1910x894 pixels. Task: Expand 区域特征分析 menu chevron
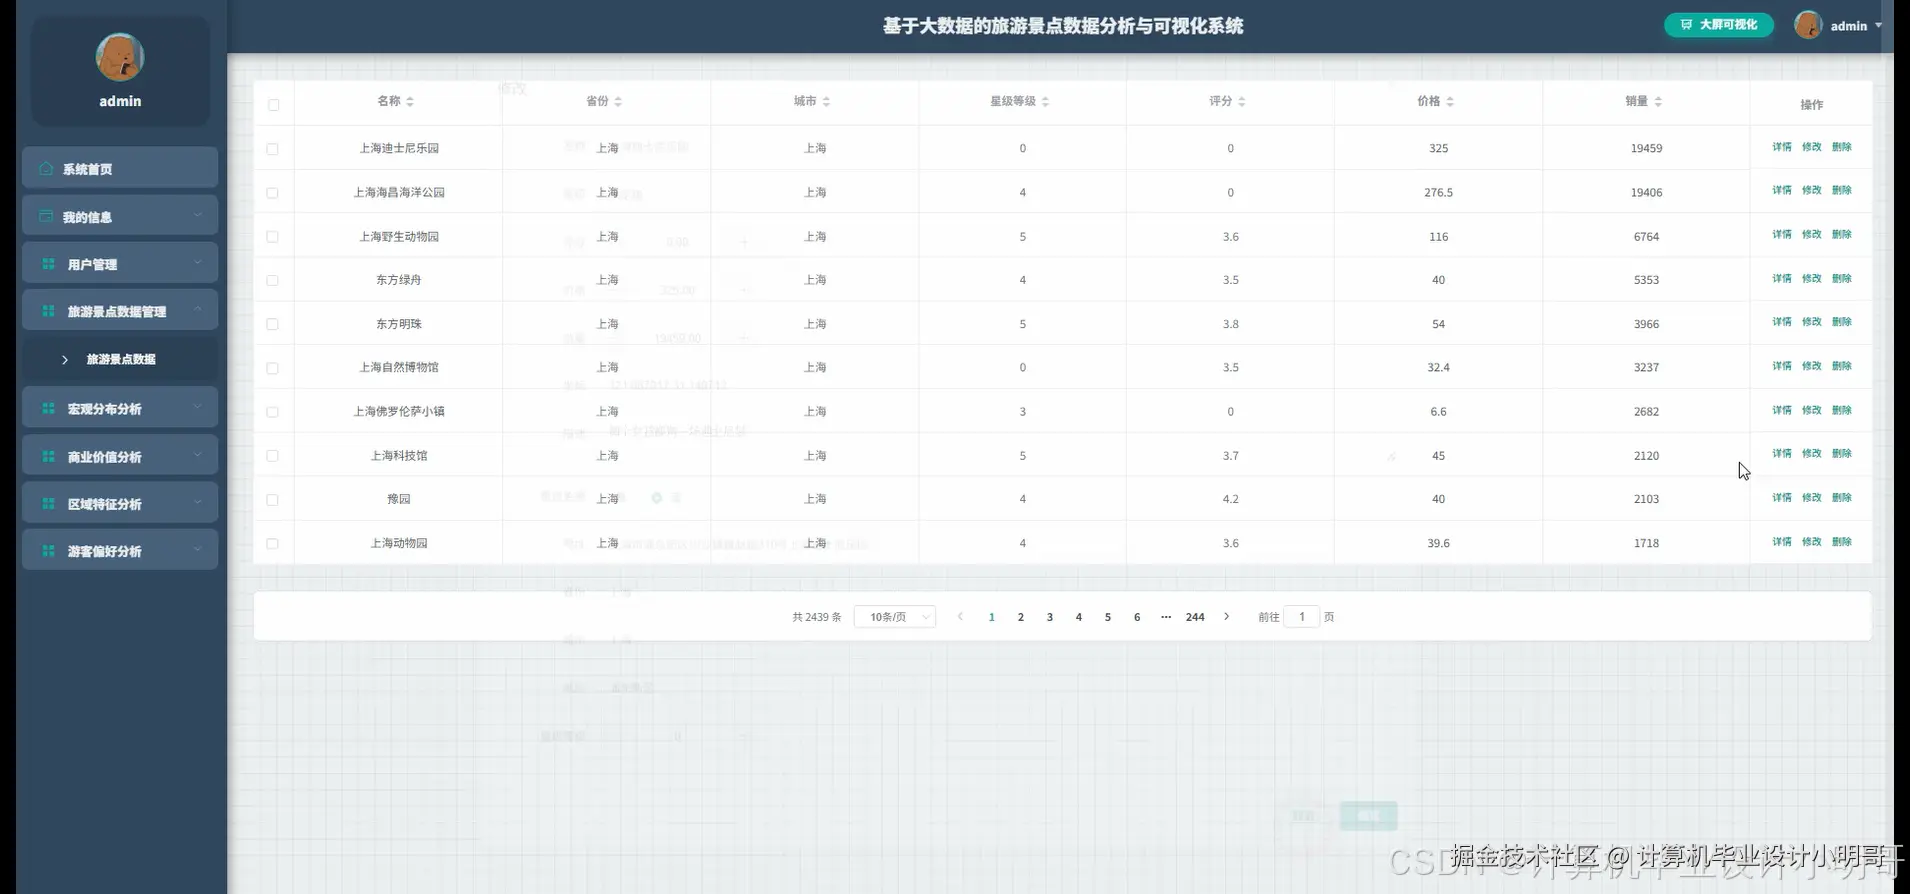coord(197,502)
